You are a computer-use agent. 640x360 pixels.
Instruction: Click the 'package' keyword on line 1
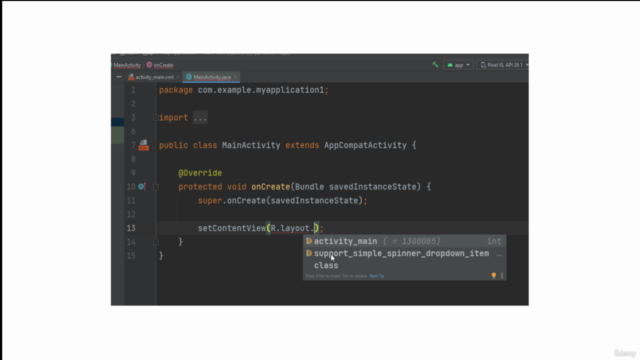tap(176, 90)
